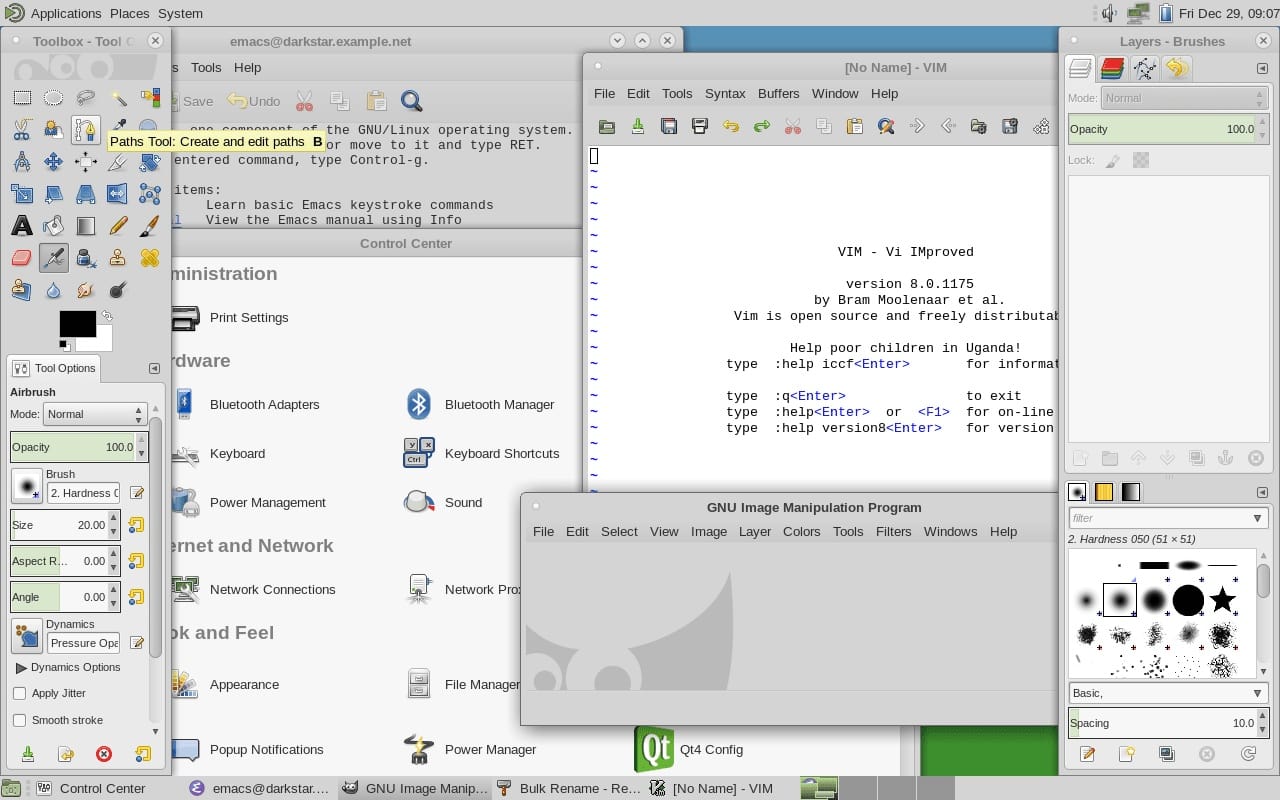Select the Heal tool
The width and height of the screenshot is (1280, 800).
coord(150,258)
